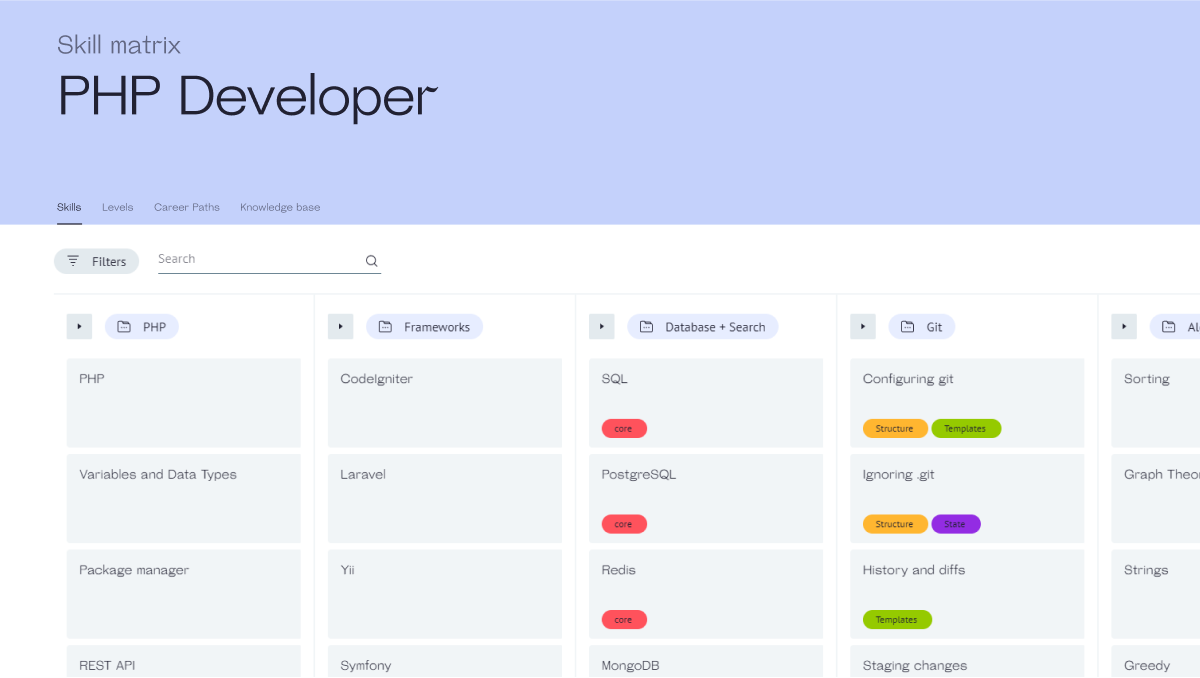Click the folder icon beside Database + Search
Viewport: 1200px width, 678px height.
646,327
